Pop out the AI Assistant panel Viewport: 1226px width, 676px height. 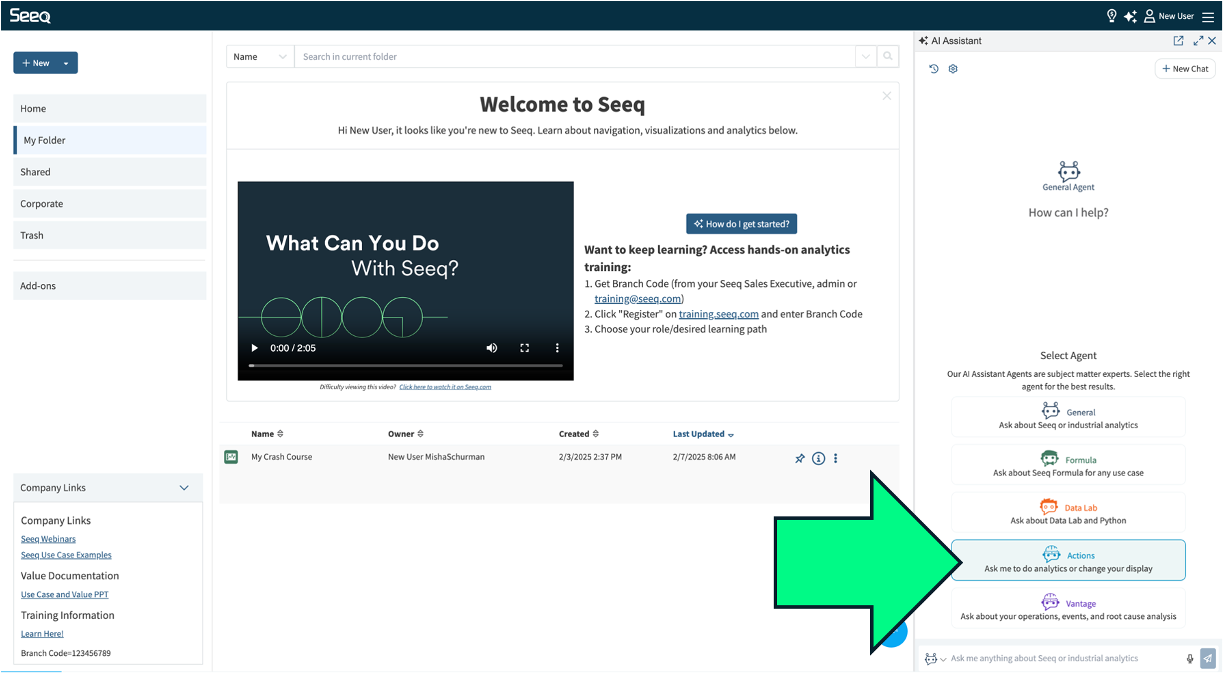coord(1178,41)
